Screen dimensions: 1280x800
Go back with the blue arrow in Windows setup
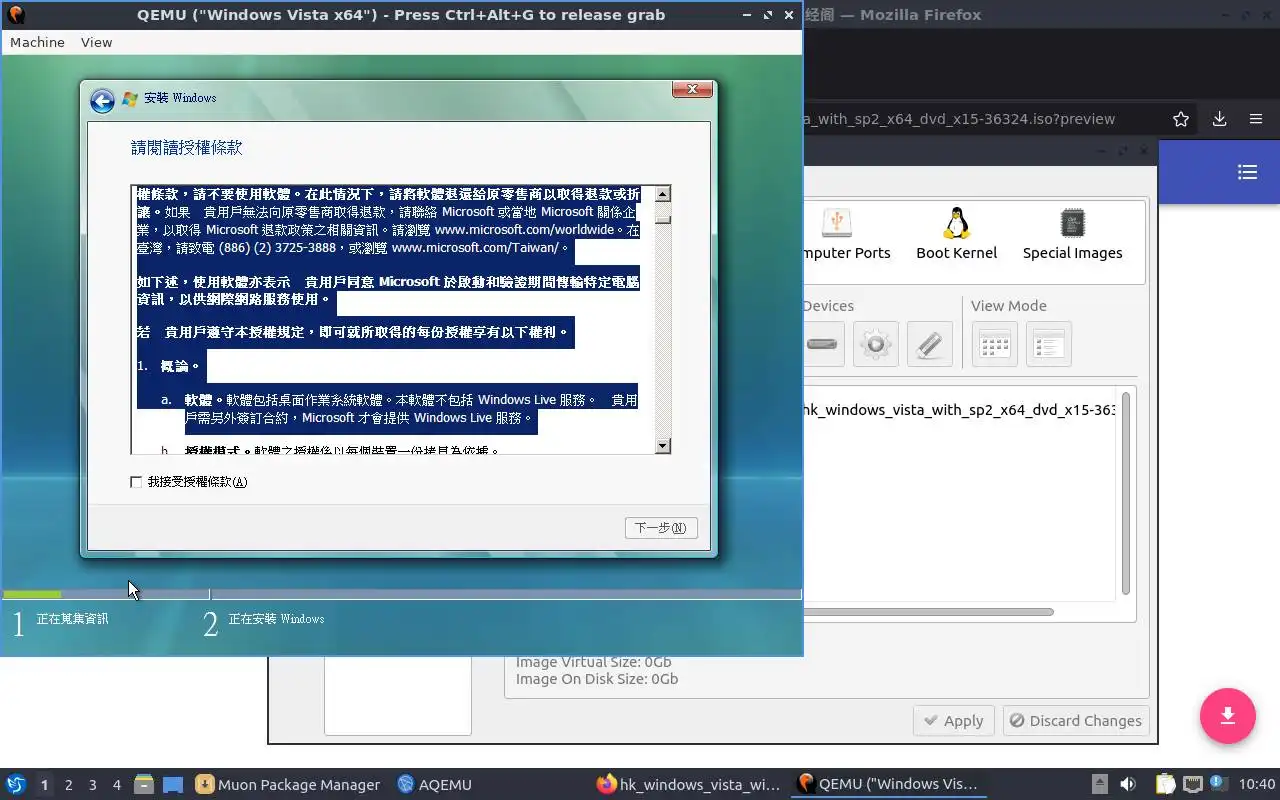tap(101, 100)
